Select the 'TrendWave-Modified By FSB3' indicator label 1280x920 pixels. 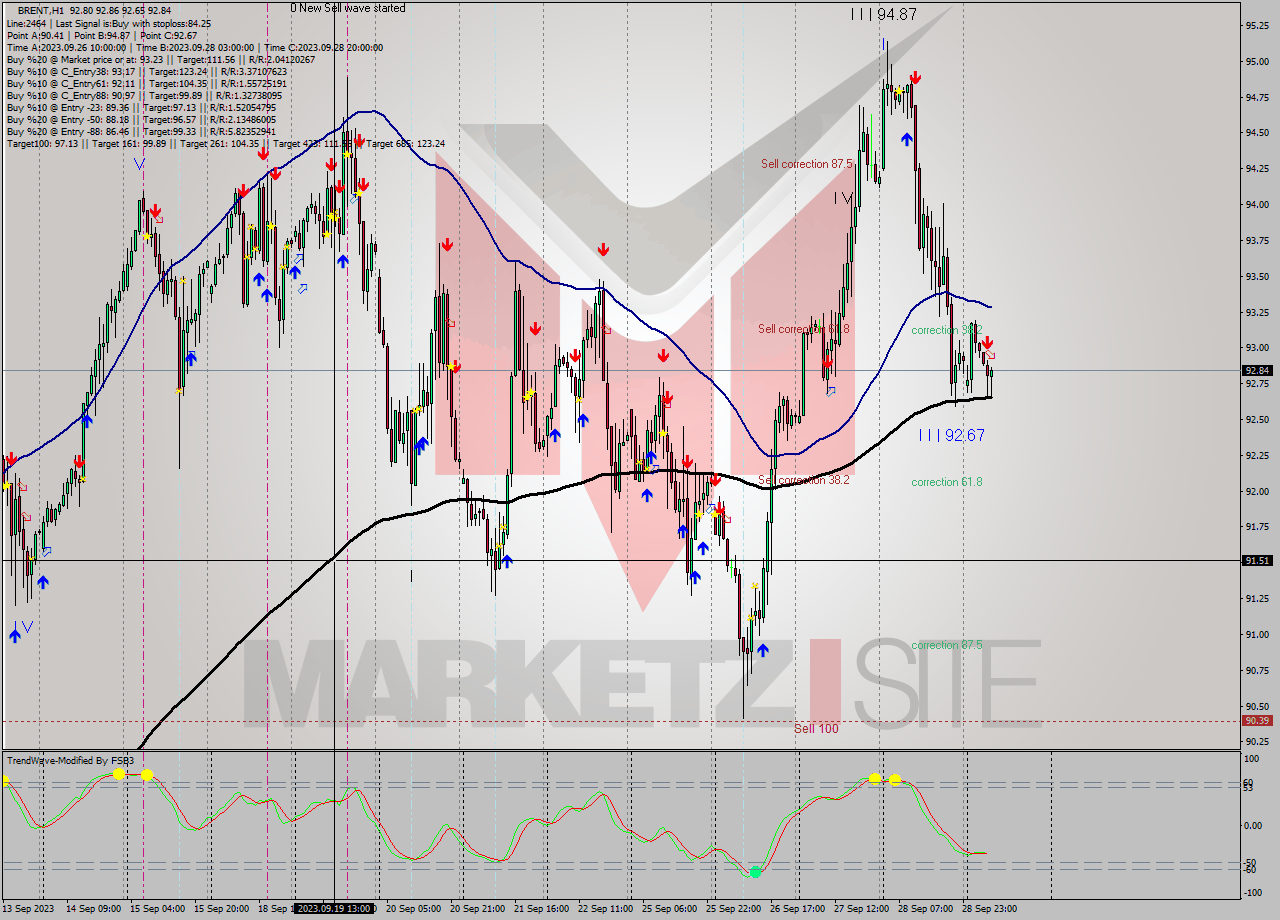coord(70,761)
